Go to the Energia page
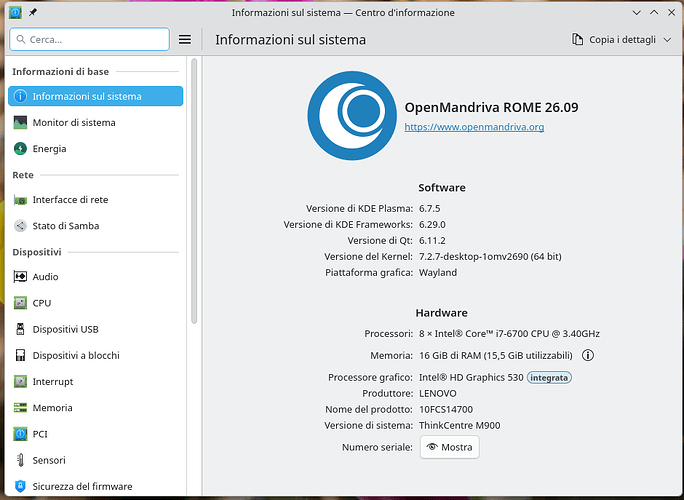Image resolution: width=684 pixels, height=500 pixels. (96, 149)
